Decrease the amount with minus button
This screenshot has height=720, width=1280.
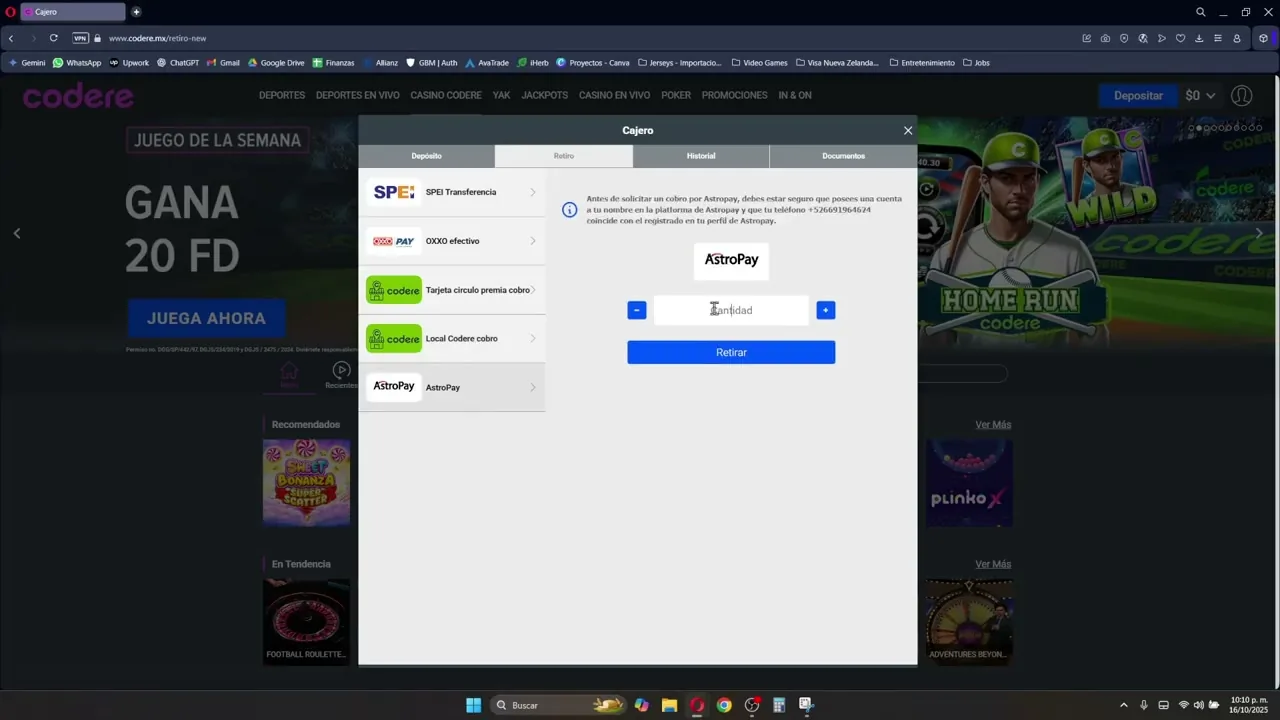637,310
